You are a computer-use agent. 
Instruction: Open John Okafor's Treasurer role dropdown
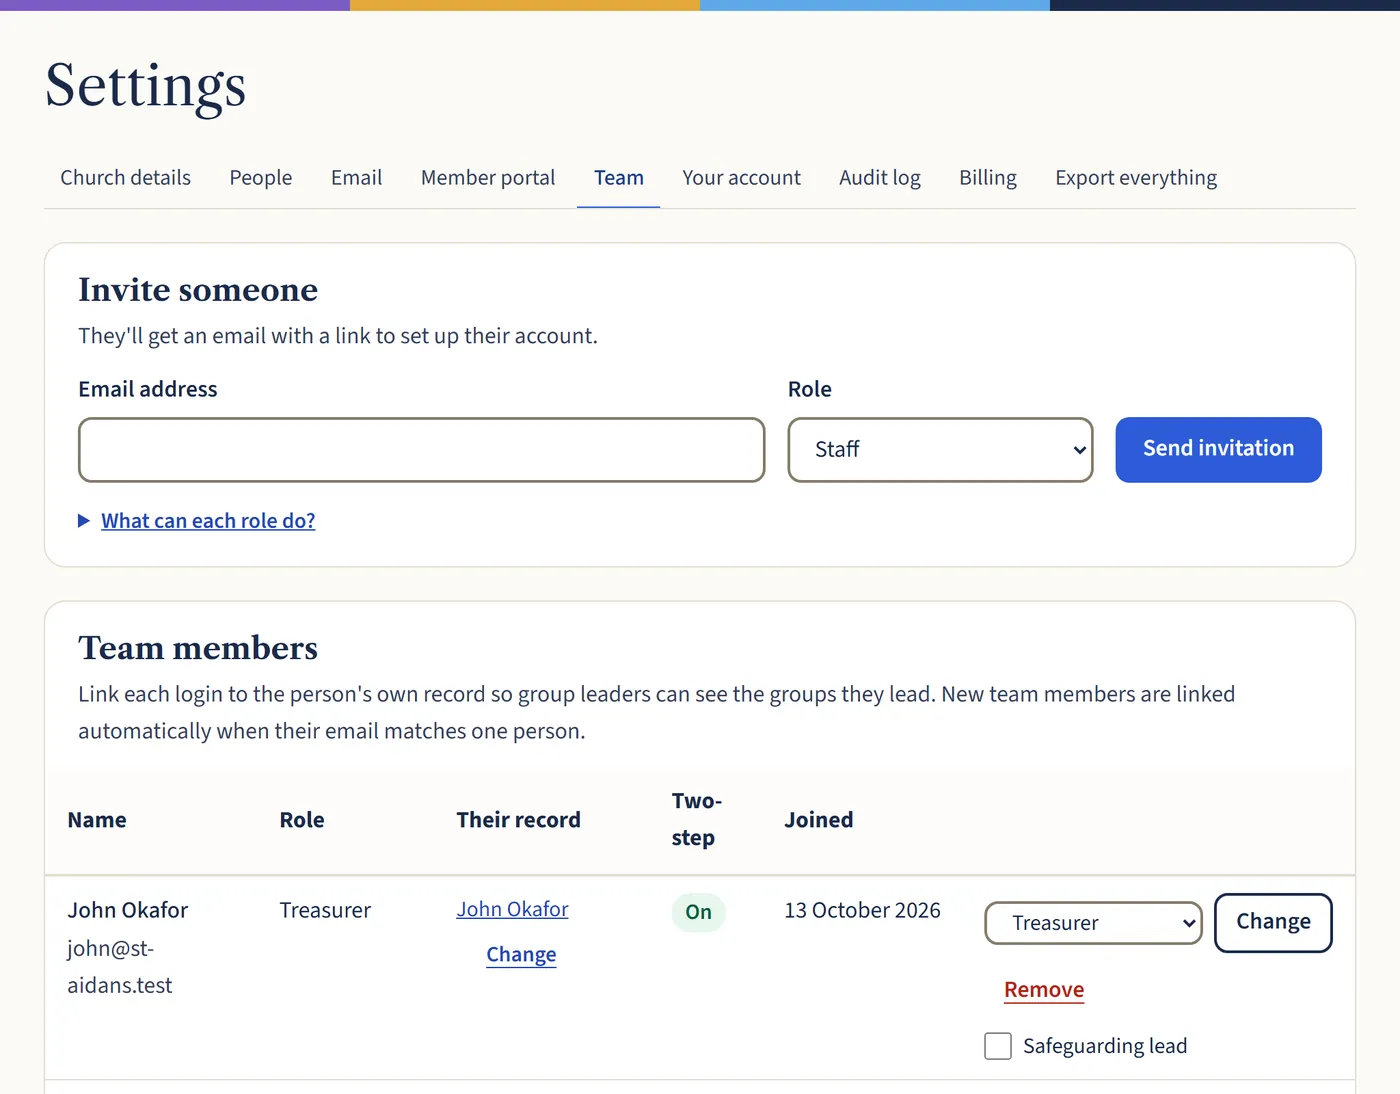tap(1093, 923)
